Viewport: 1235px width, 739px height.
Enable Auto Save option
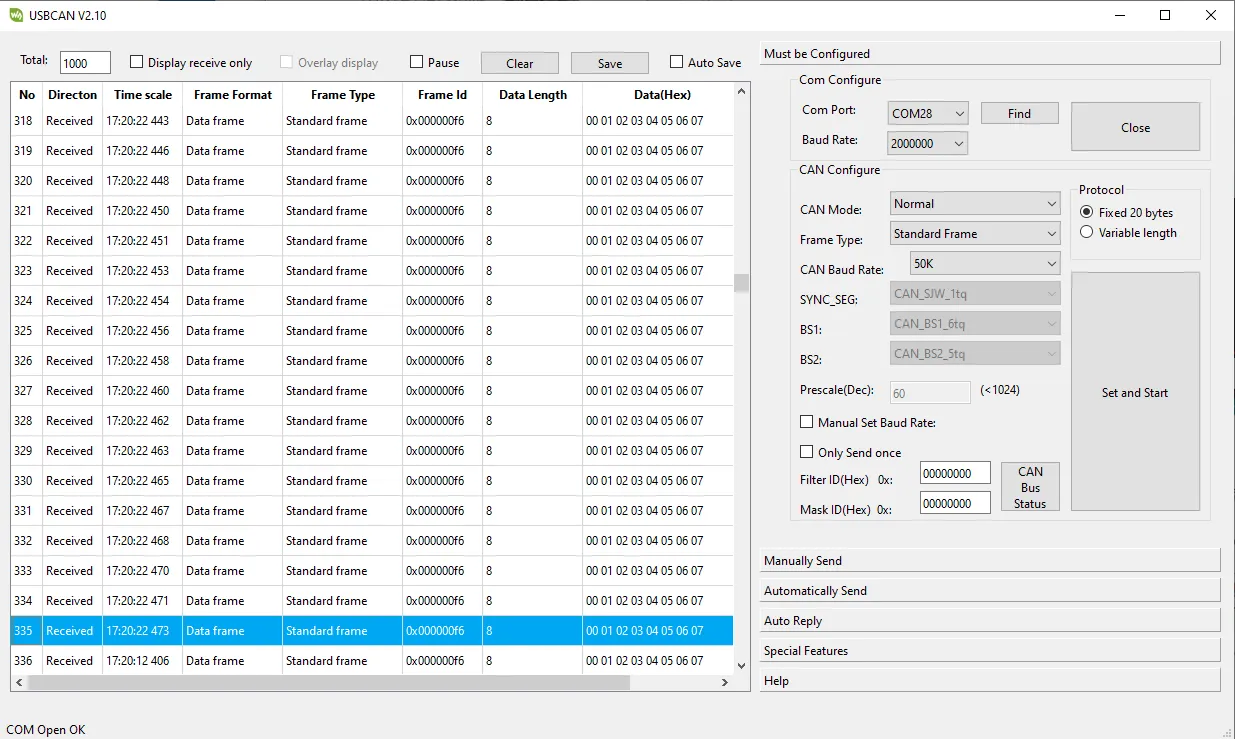point(677,62)
